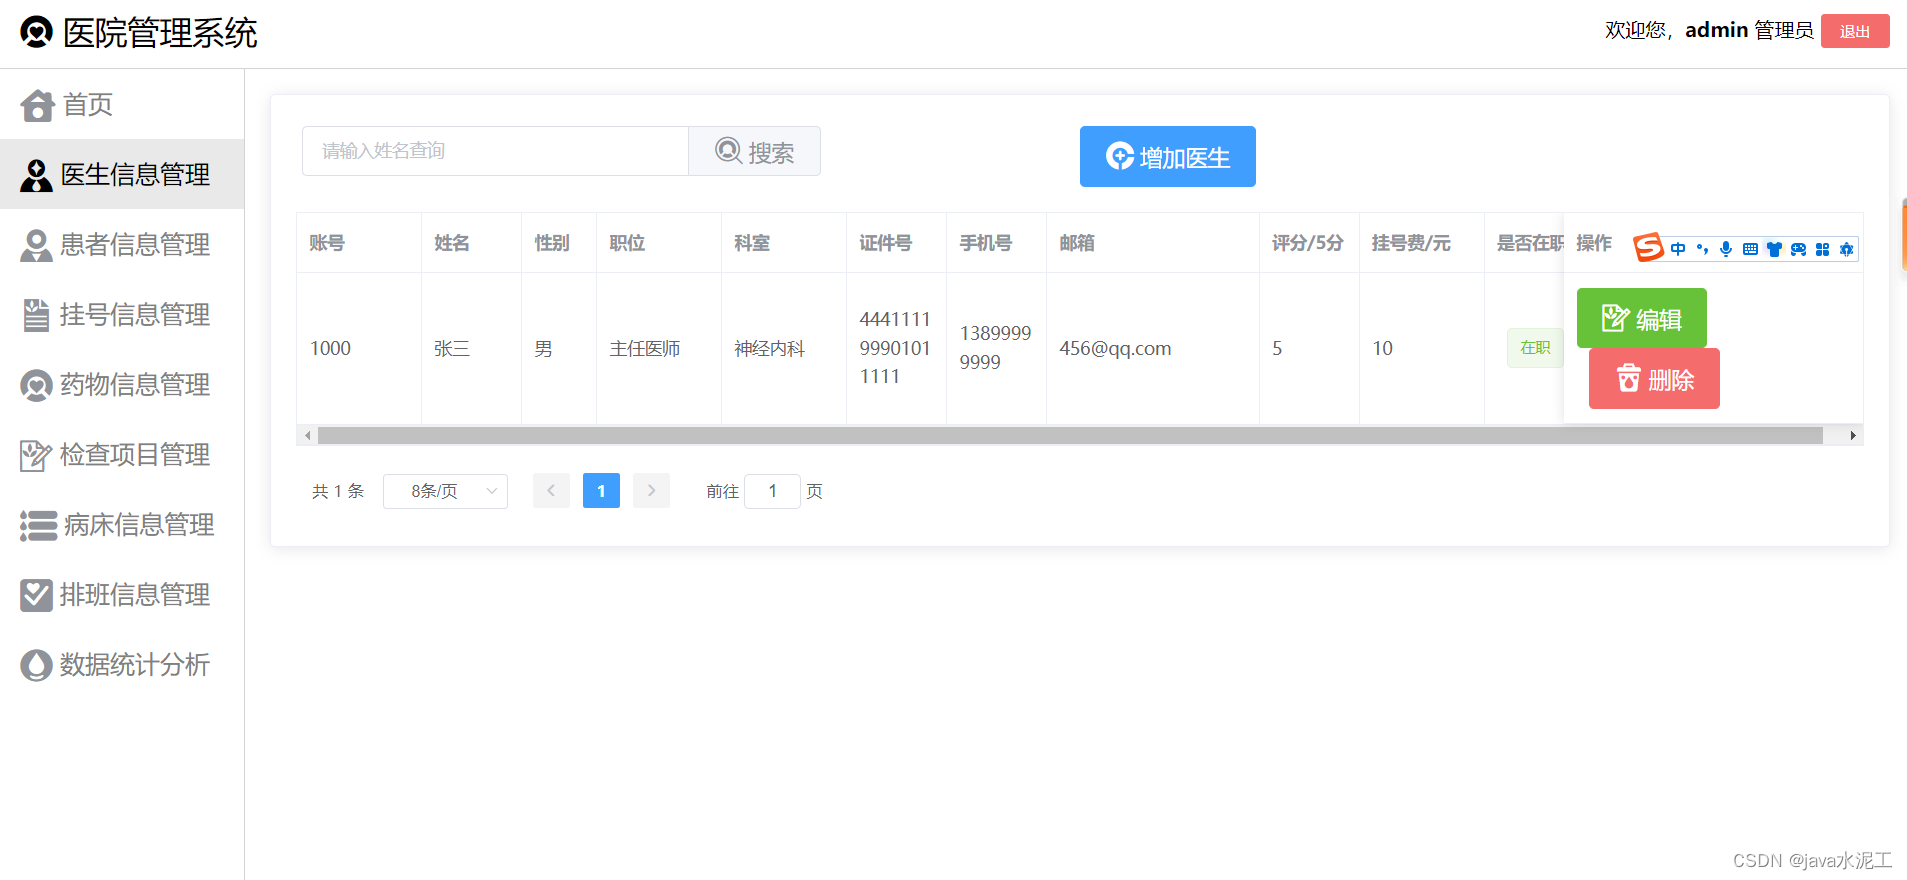
Task: Open 病床信息管理 label in sidebar
Action: 139,524
